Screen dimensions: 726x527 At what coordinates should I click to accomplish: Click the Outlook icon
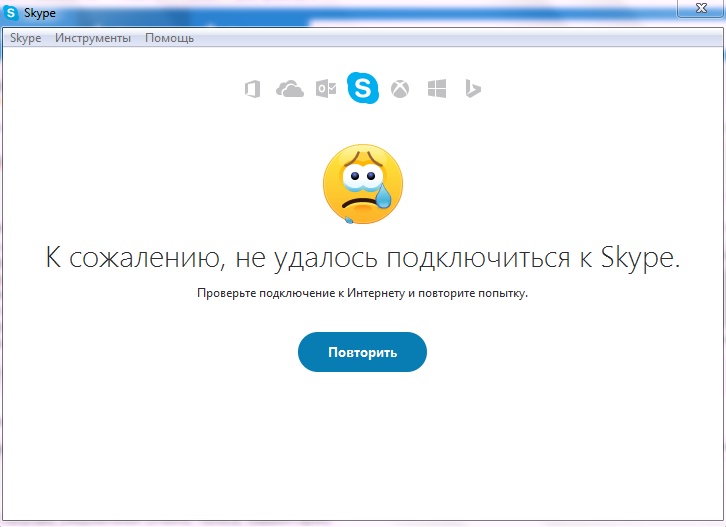326,88
